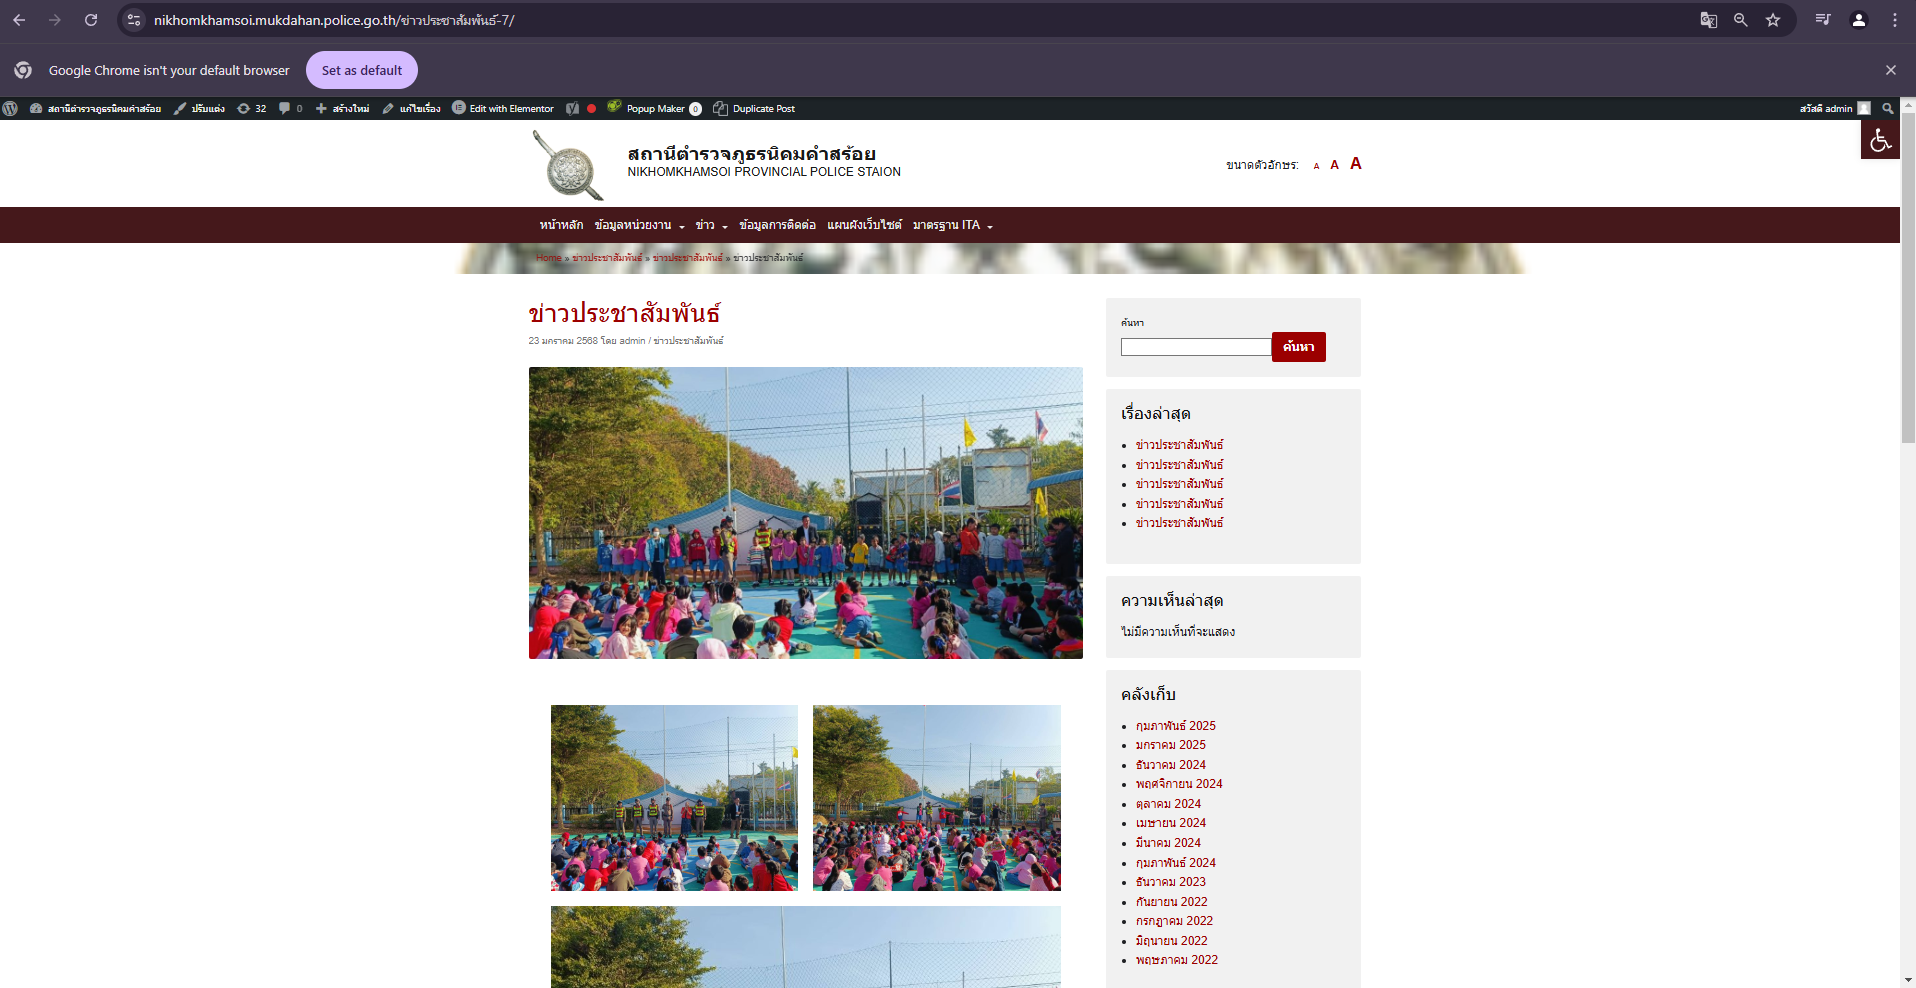Screen dimensions: 1916x988
Task: Open the กุมภาพันธ์ 2025 archive link
Action: click(1175, 726)
